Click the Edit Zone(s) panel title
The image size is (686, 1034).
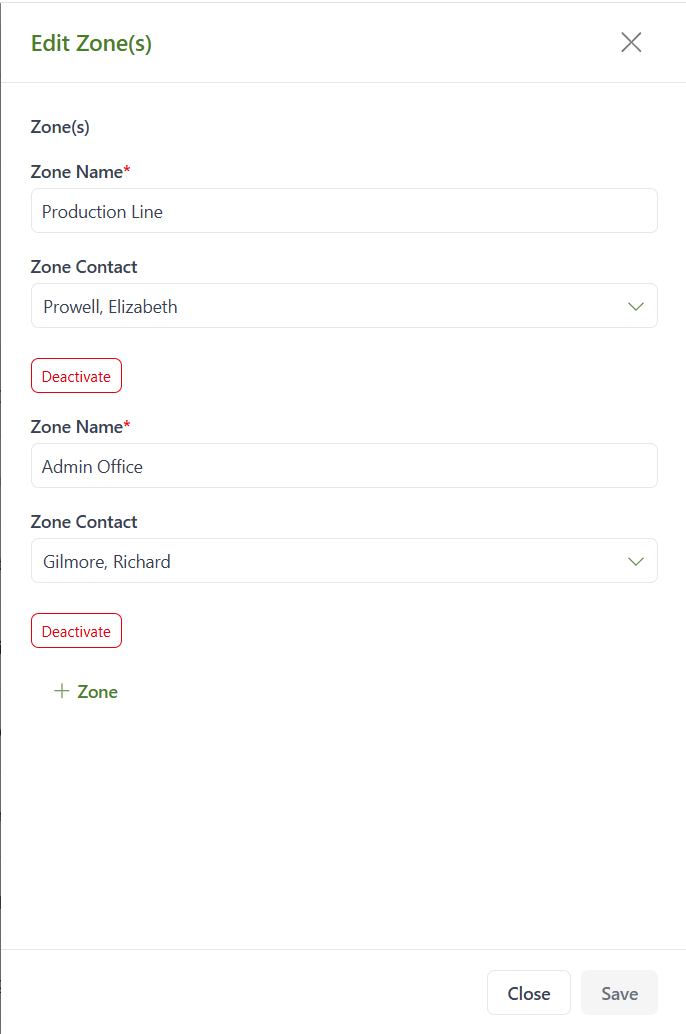[x=91, y=43]
